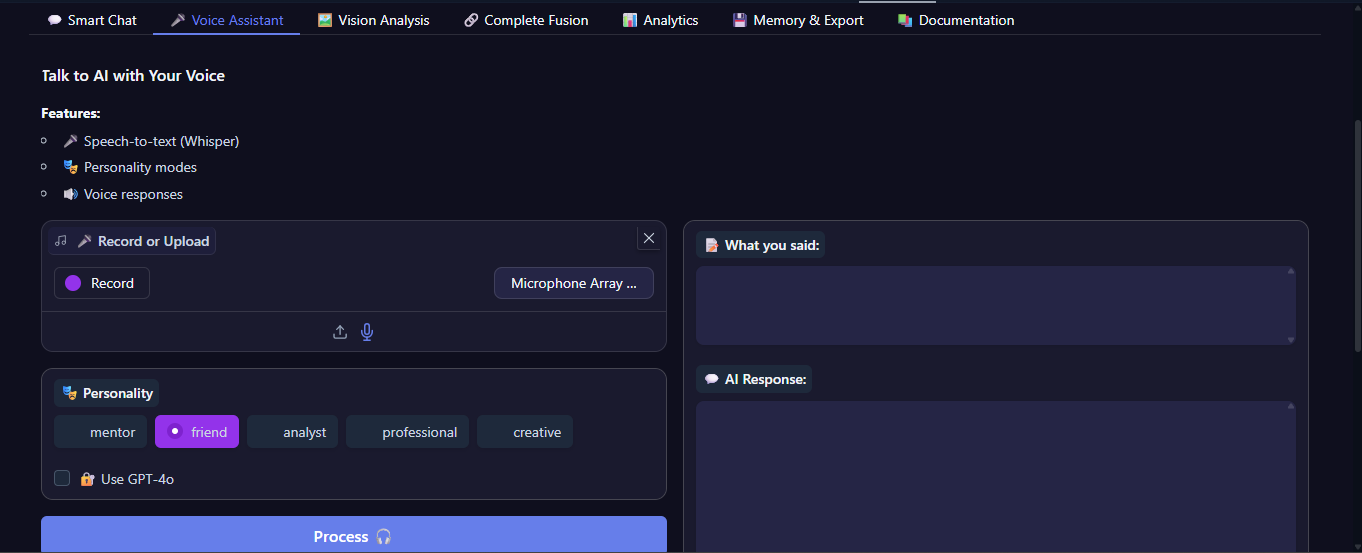
Task: Click the microphone source icon
Action: 367,332
